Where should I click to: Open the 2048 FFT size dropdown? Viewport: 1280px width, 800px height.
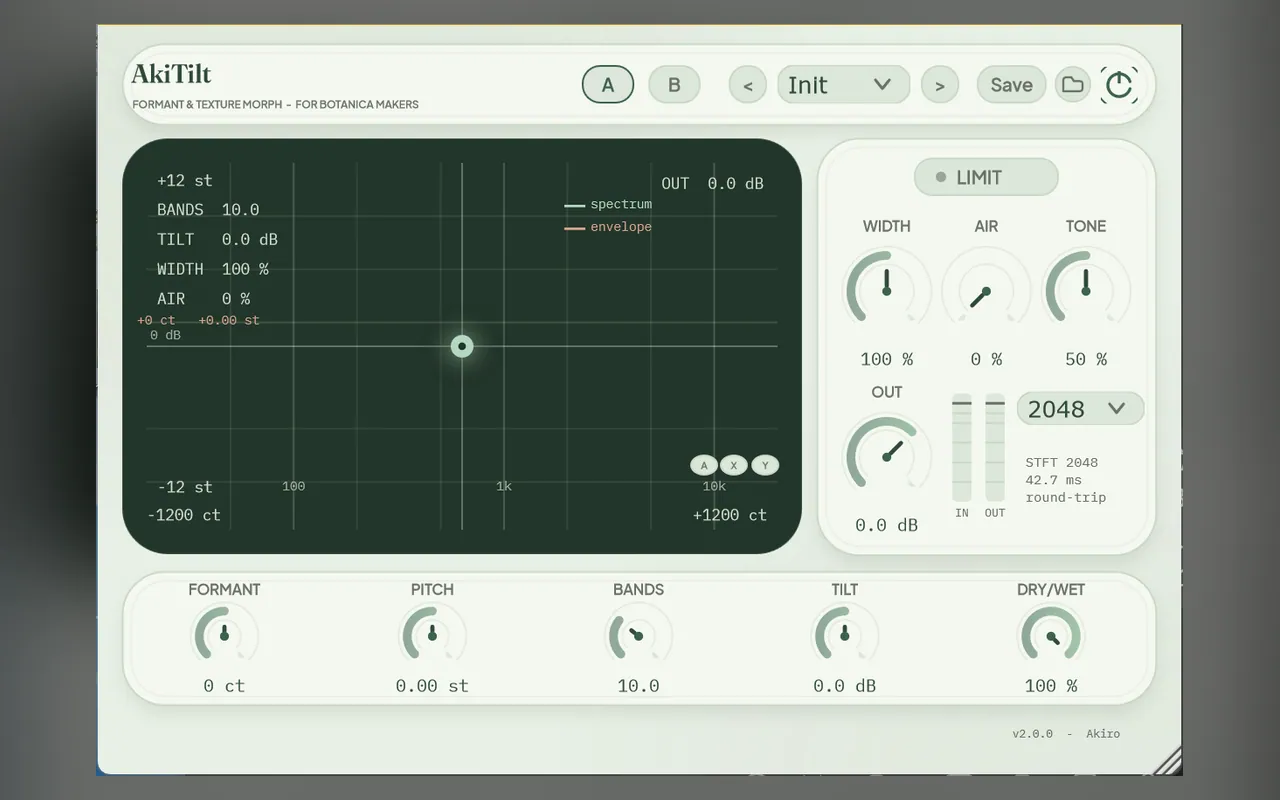click(1080, 408)
